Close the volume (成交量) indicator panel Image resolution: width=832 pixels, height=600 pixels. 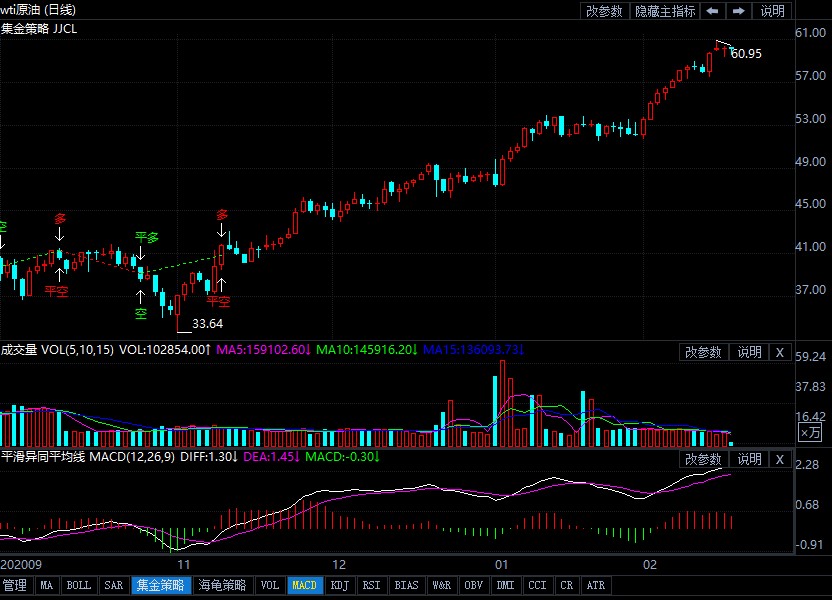click(780, 352)
